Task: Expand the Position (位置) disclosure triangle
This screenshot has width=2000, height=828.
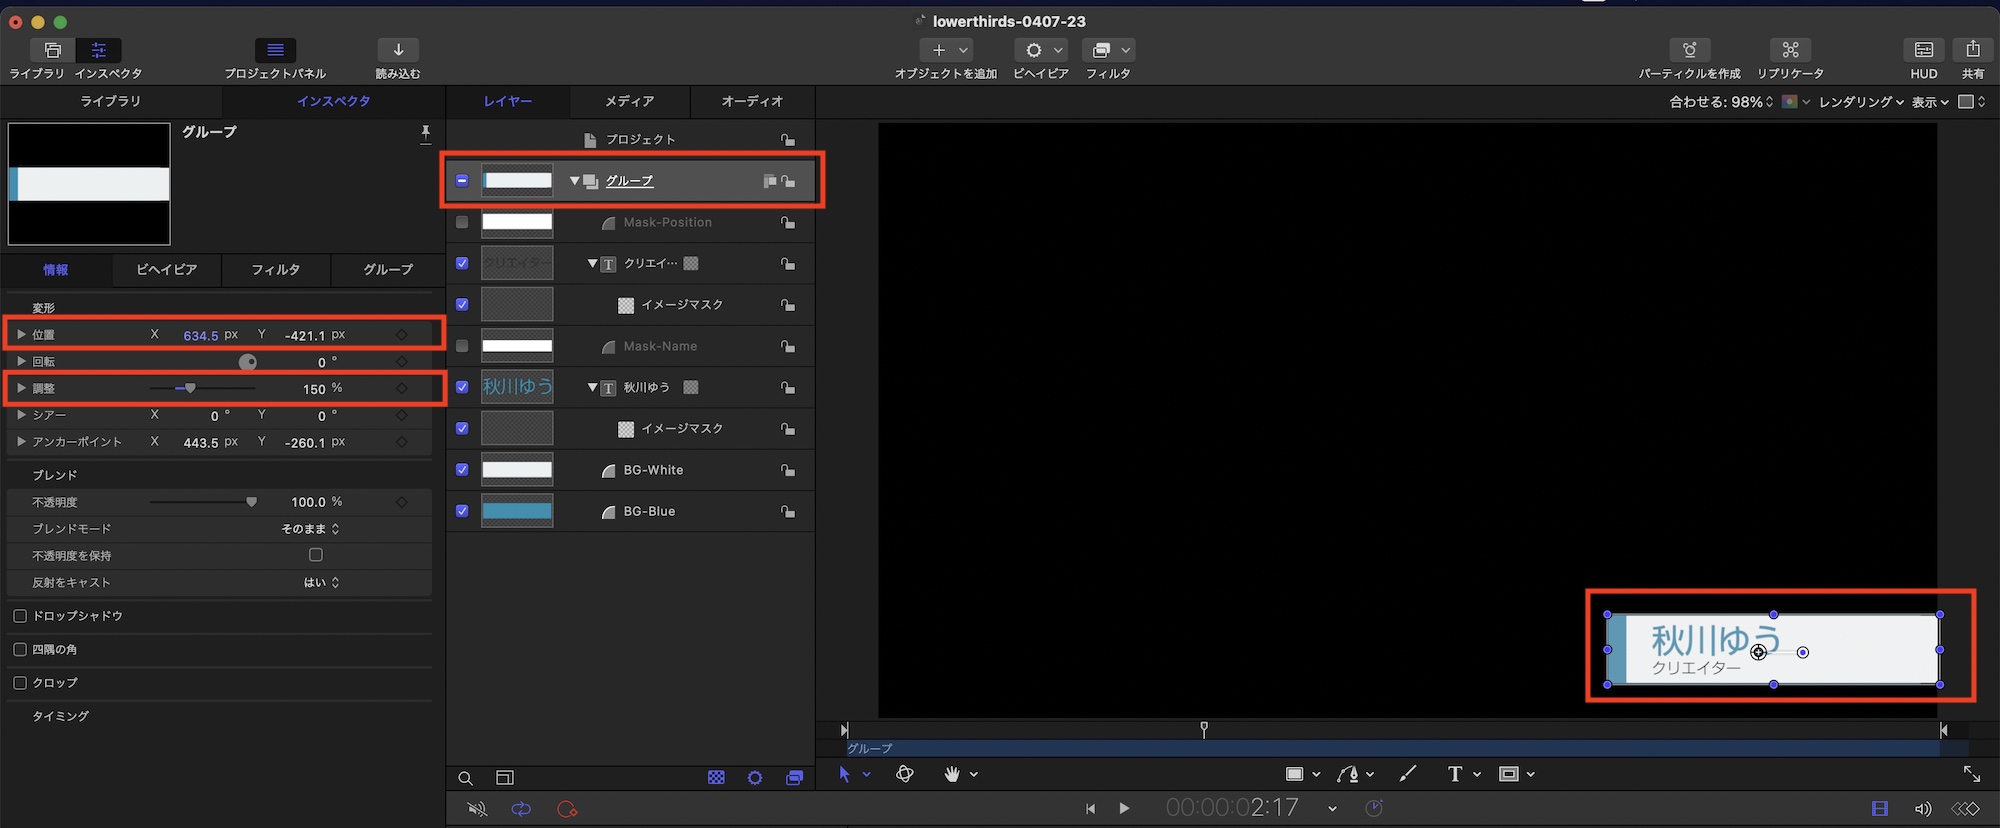Action: [21, 335]
